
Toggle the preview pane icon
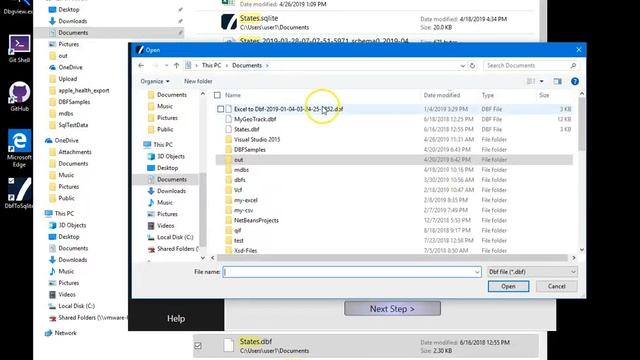click(557, 81)
